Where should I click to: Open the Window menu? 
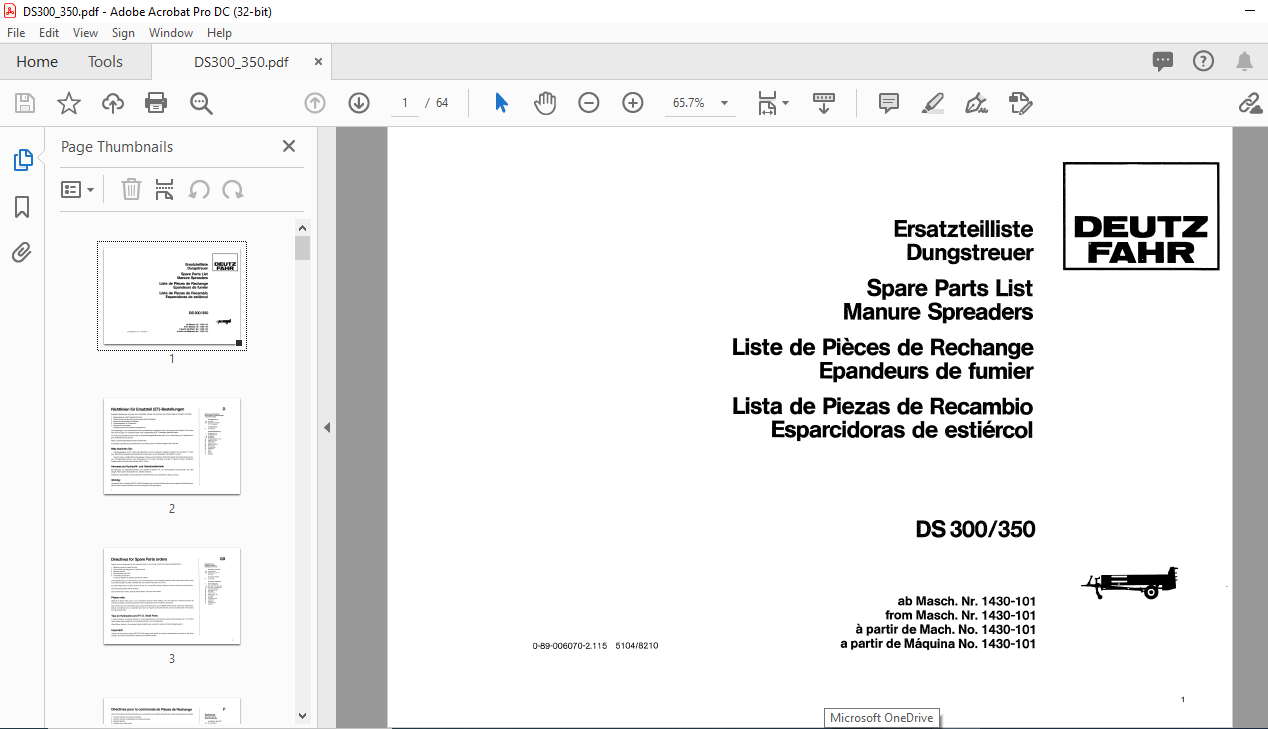tap(171, 33)
